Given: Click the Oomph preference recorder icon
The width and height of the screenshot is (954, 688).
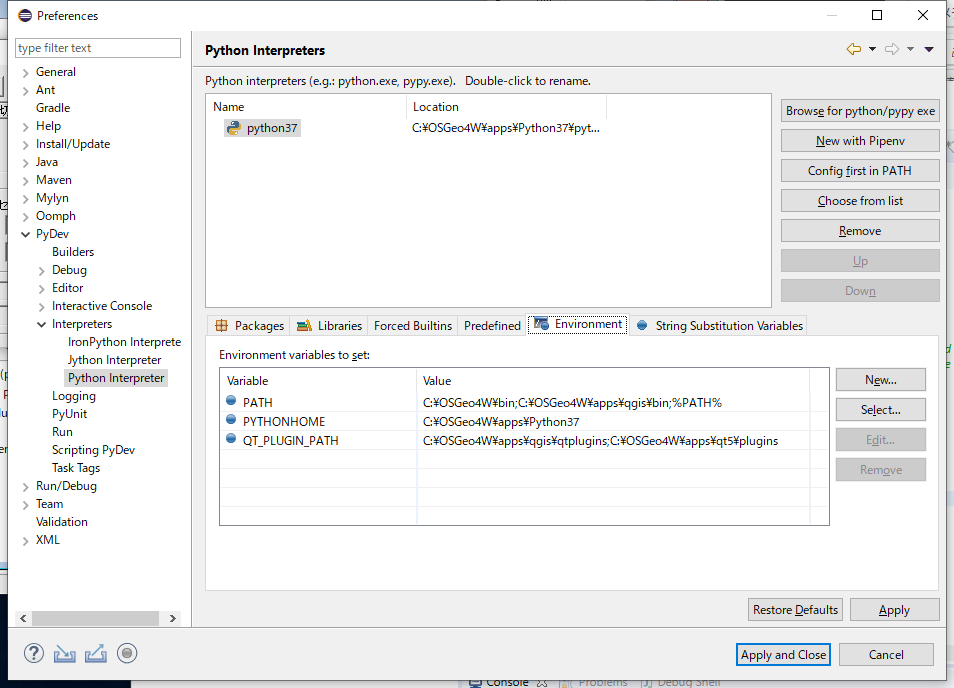Looking at the screenshot, I should coord(127,654).
